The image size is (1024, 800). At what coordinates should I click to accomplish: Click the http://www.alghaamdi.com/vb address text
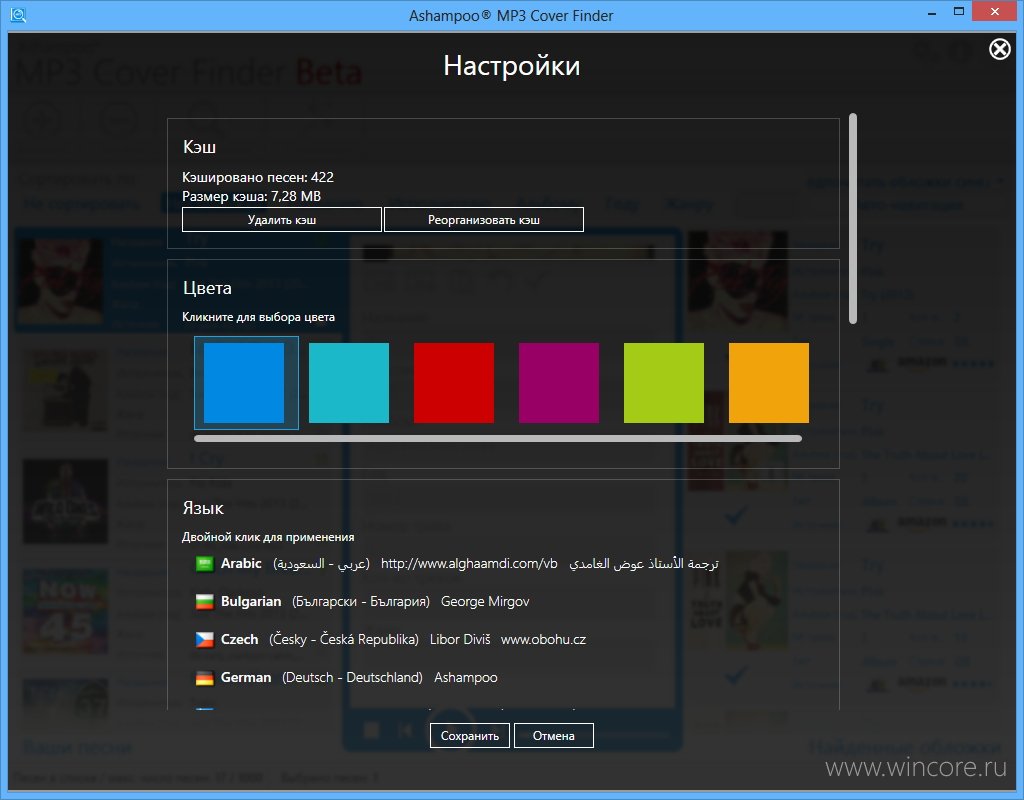coord(469,564)
